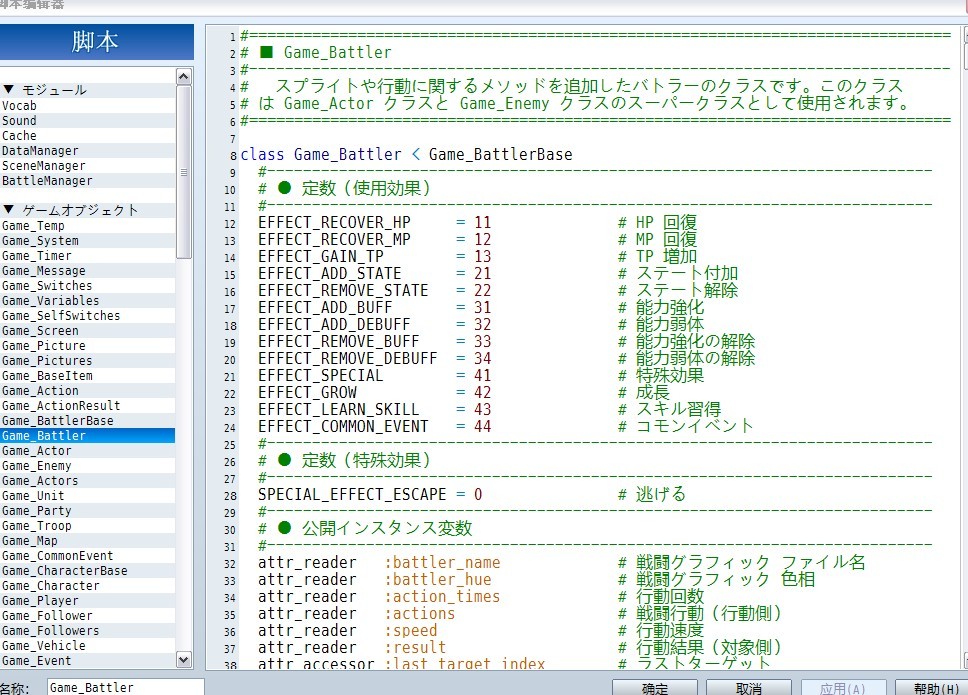968x695 pixels.
Task: Select the Game_Screen script
Action: 88,331
